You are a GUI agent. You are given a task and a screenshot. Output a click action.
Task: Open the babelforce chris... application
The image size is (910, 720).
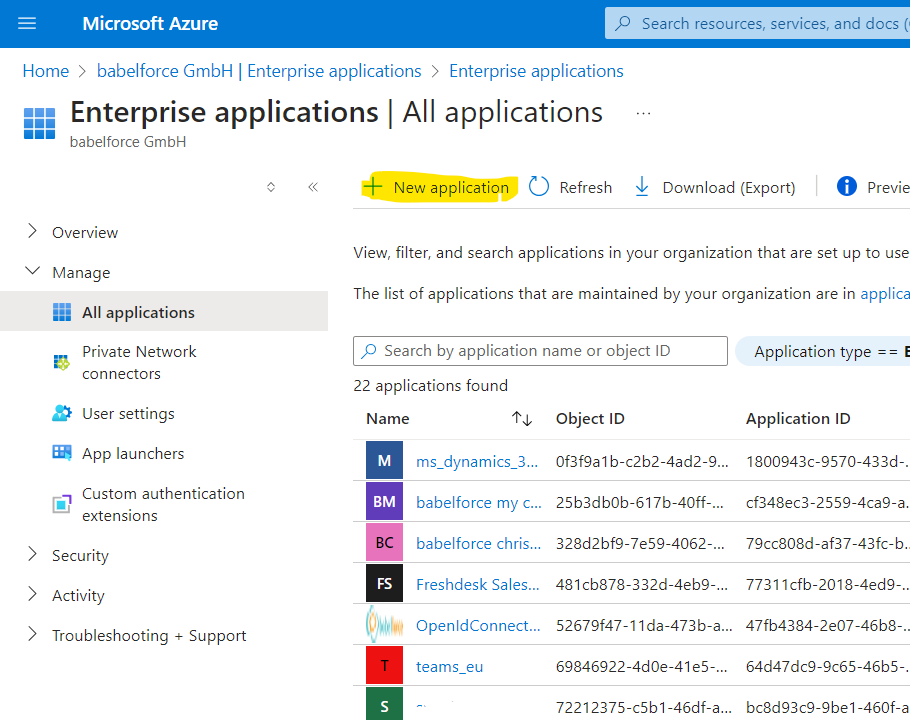tap(478, 543)
